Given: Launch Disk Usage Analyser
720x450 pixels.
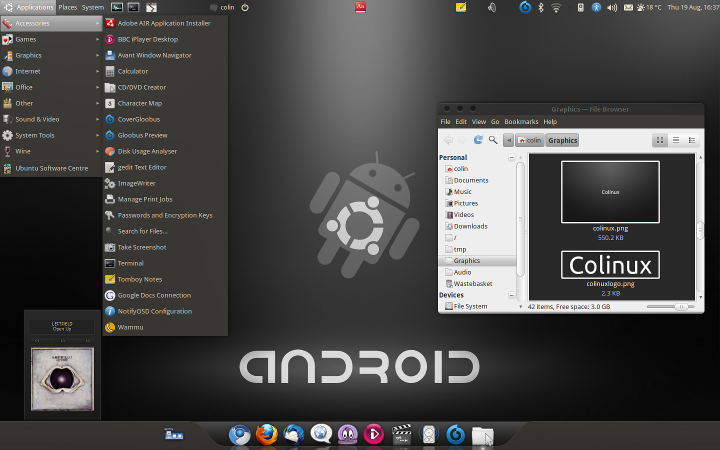Looking at the screenshot, I should [165, 152].
